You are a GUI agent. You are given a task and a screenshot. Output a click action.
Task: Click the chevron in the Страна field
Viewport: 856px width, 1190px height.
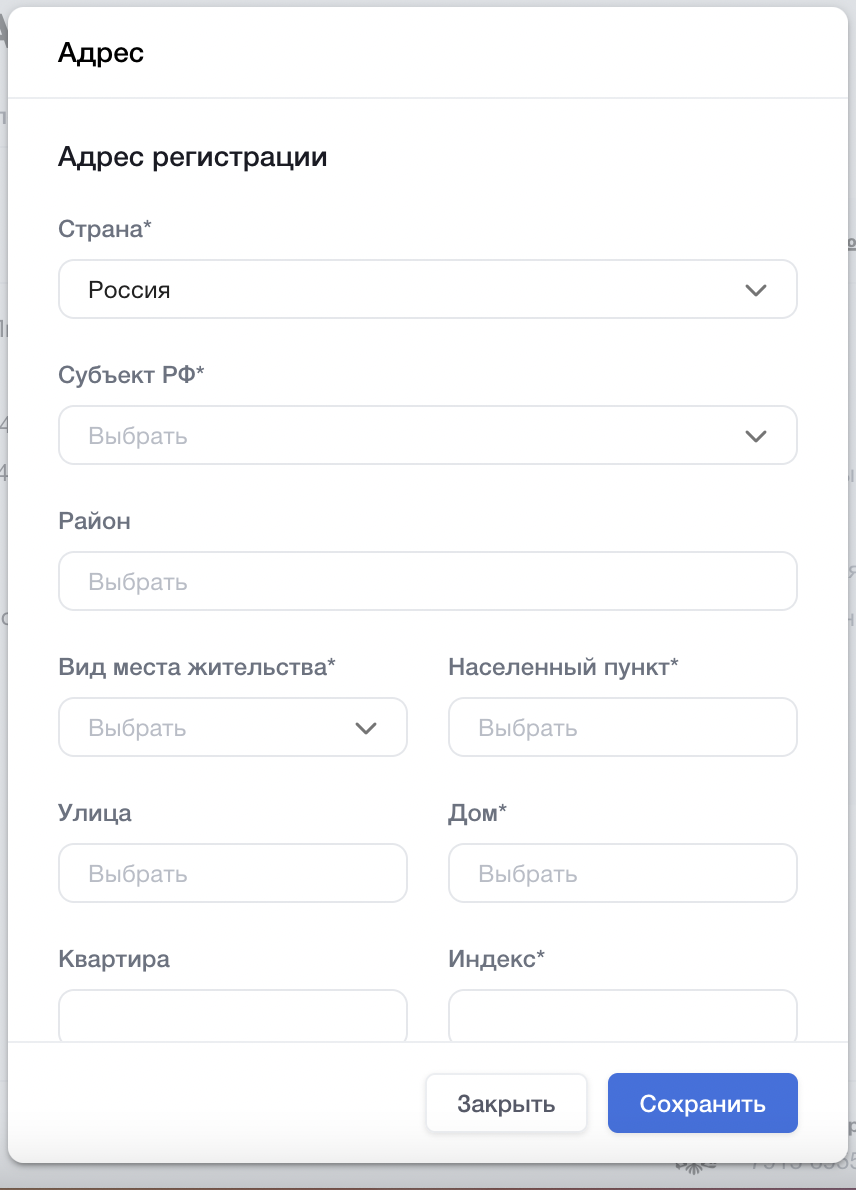pyautogui.click(x=756, y=290)
